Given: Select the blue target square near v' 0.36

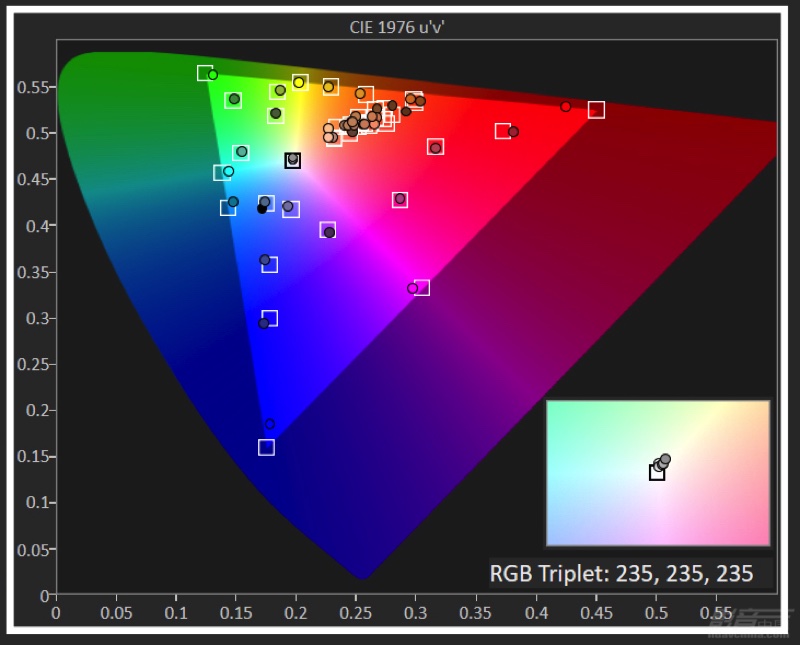Looking at the screenshot, I should pyautogui.click(x=269, y=265).
